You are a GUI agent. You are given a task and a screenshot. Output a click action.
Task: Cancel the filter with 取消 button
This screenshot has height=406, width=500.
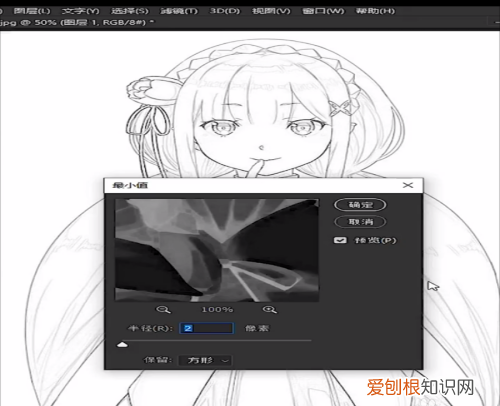(x=360, y=222)
